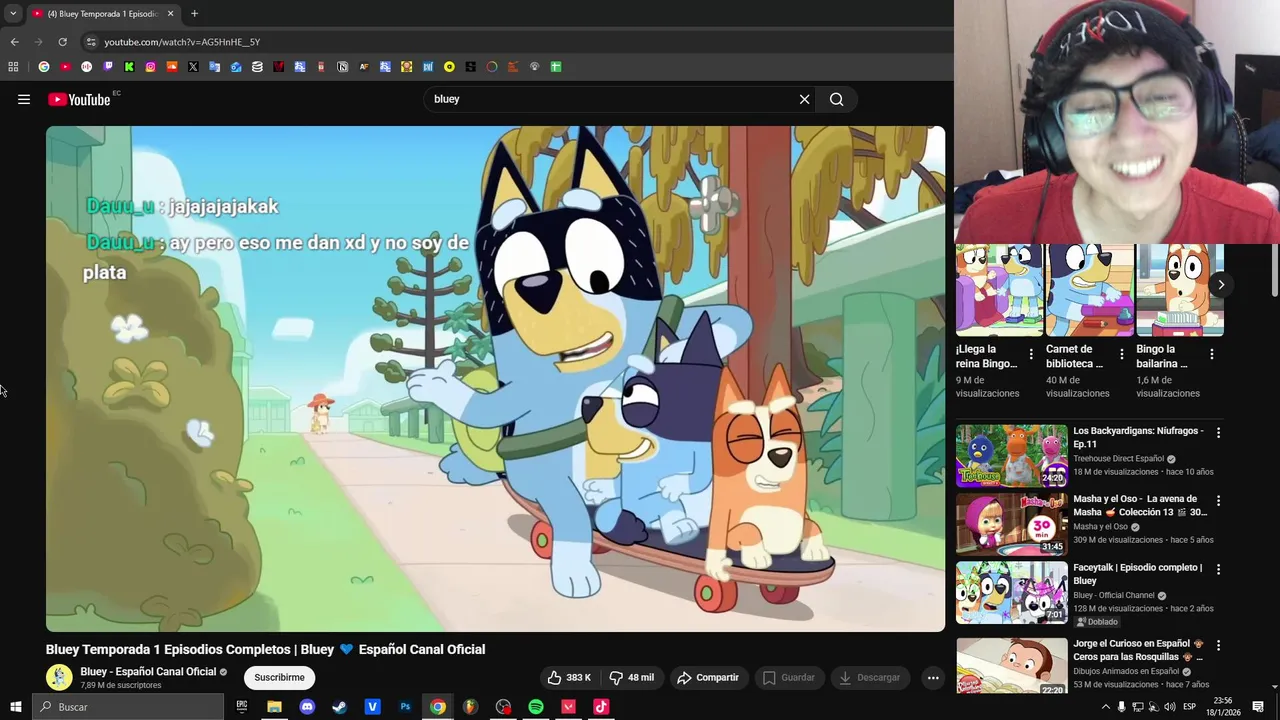Open more actions menu beside Descargar

(933, 677)
